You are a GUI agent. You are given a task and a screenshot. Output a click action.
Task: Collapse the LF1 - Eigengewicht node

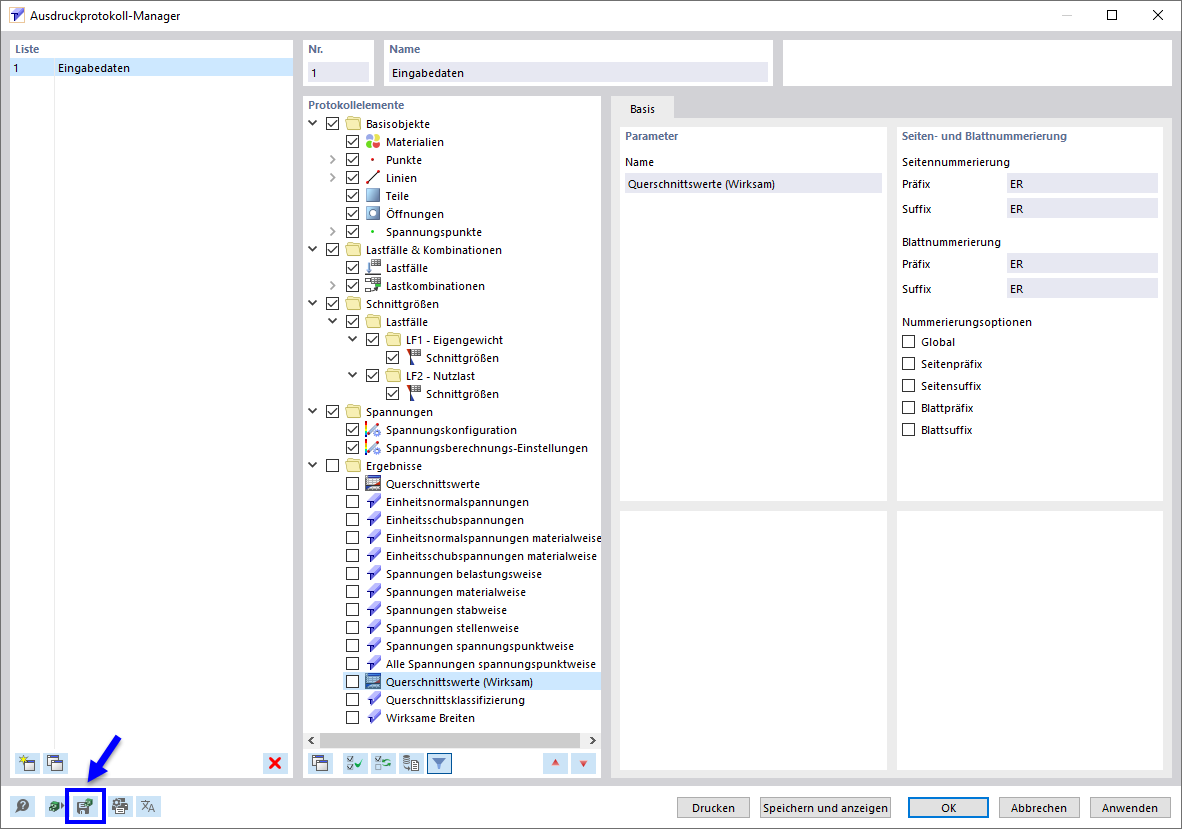(x=352, y=340)
